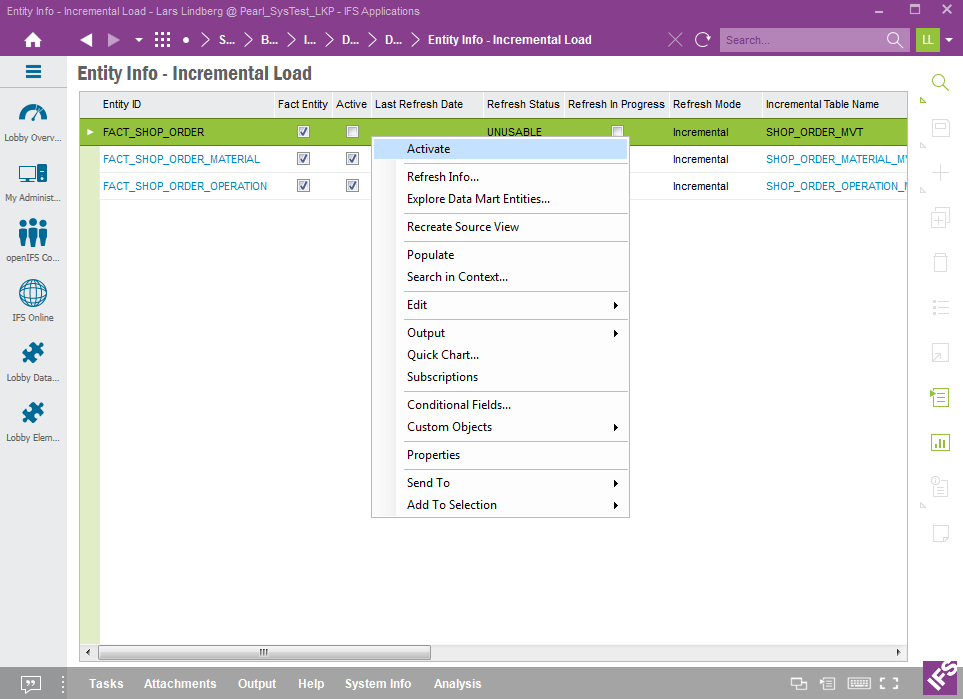Click System Info in the bottom bar
The height and width of the screenshot is (699, 963).
point(378,684)
